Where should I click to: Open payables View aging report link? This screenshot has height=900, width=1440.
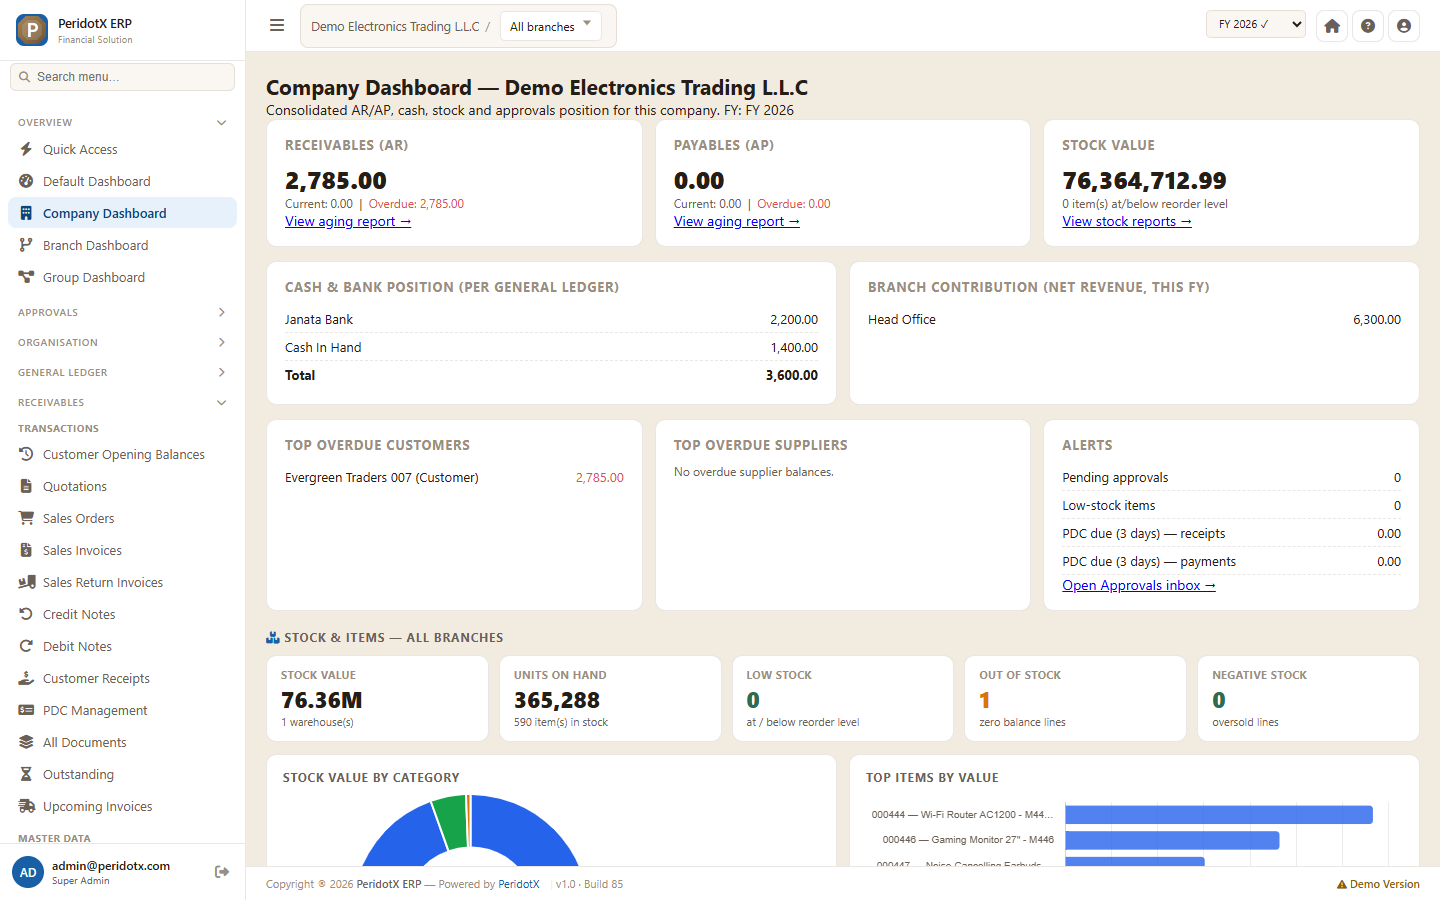[737, 222]
